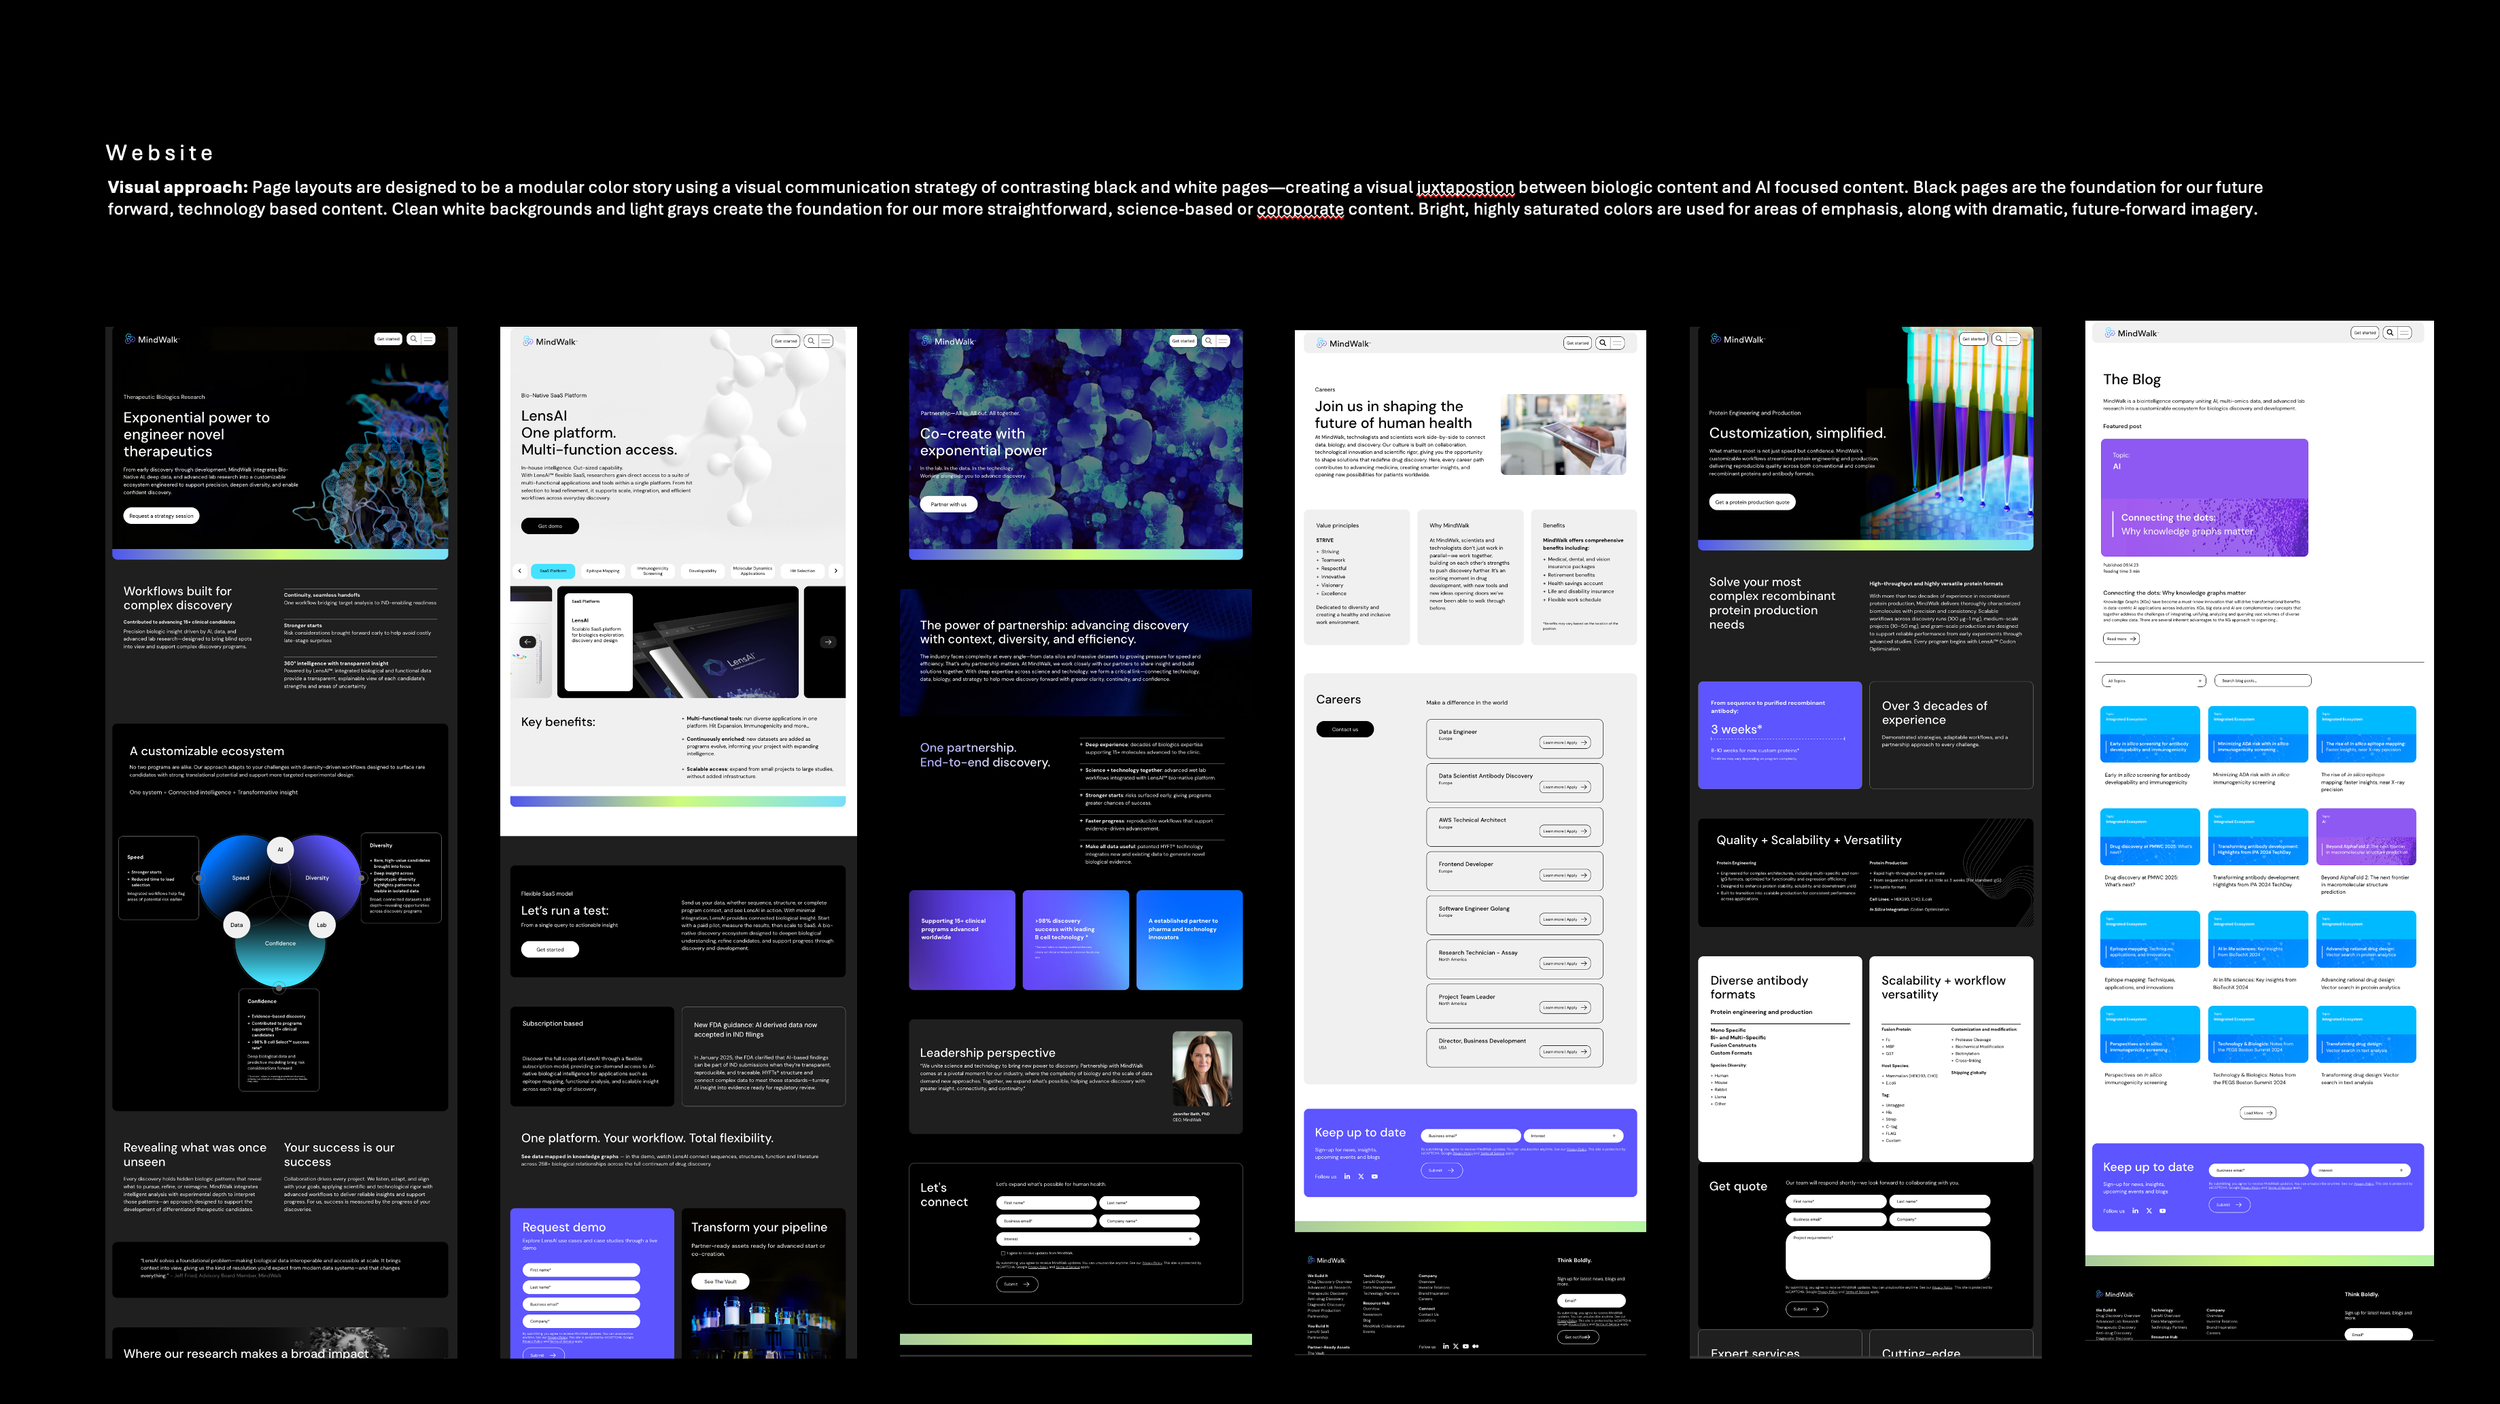Image resolution: width=2500 pixels, height=1404 pixels.
Task: Click Contact us button under Careers
Action: coord(1345,729)
